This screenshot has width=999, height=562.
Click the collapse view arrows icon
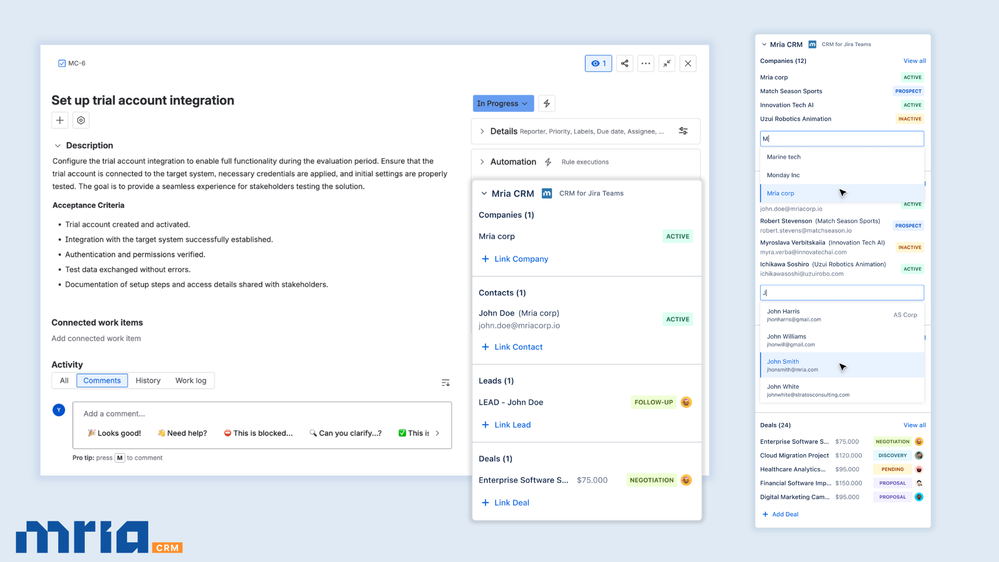point(667,63)
